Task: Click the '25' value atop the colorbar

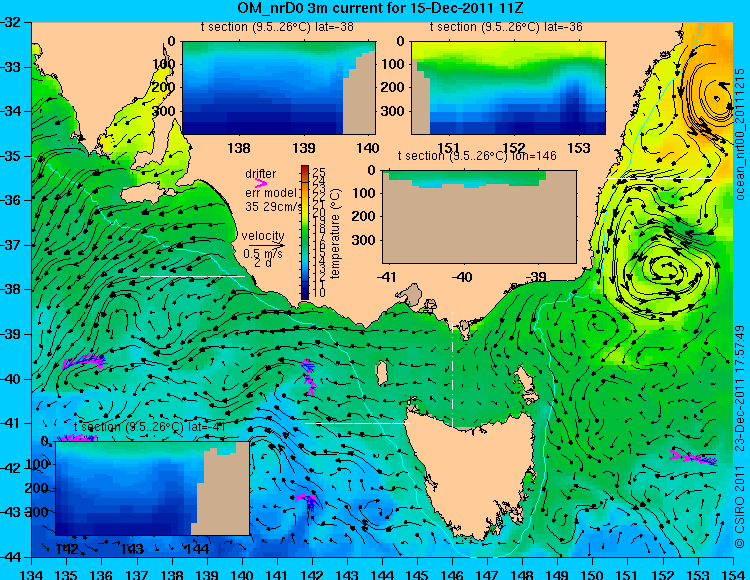Action: point(319,171)
